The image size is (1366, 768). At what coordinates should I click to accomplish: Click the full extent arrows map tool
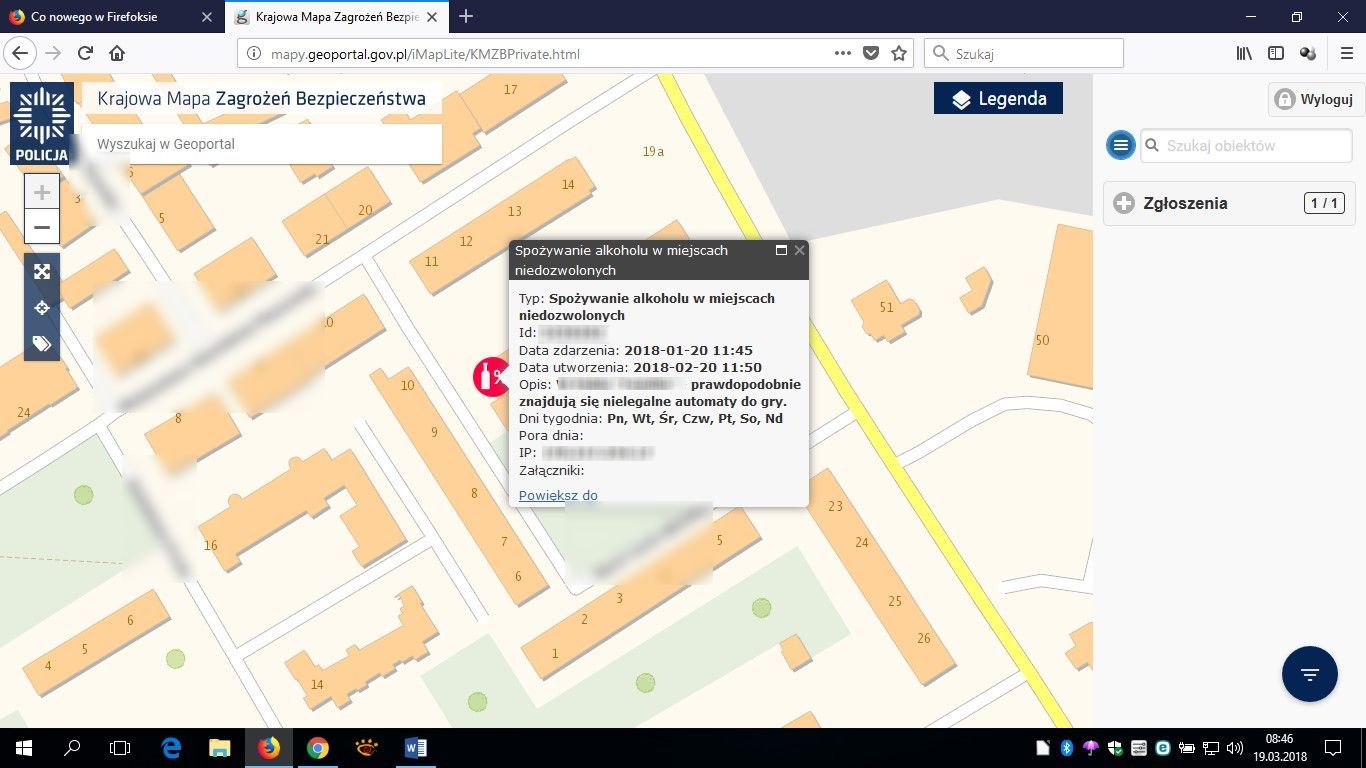coord(42,271)
